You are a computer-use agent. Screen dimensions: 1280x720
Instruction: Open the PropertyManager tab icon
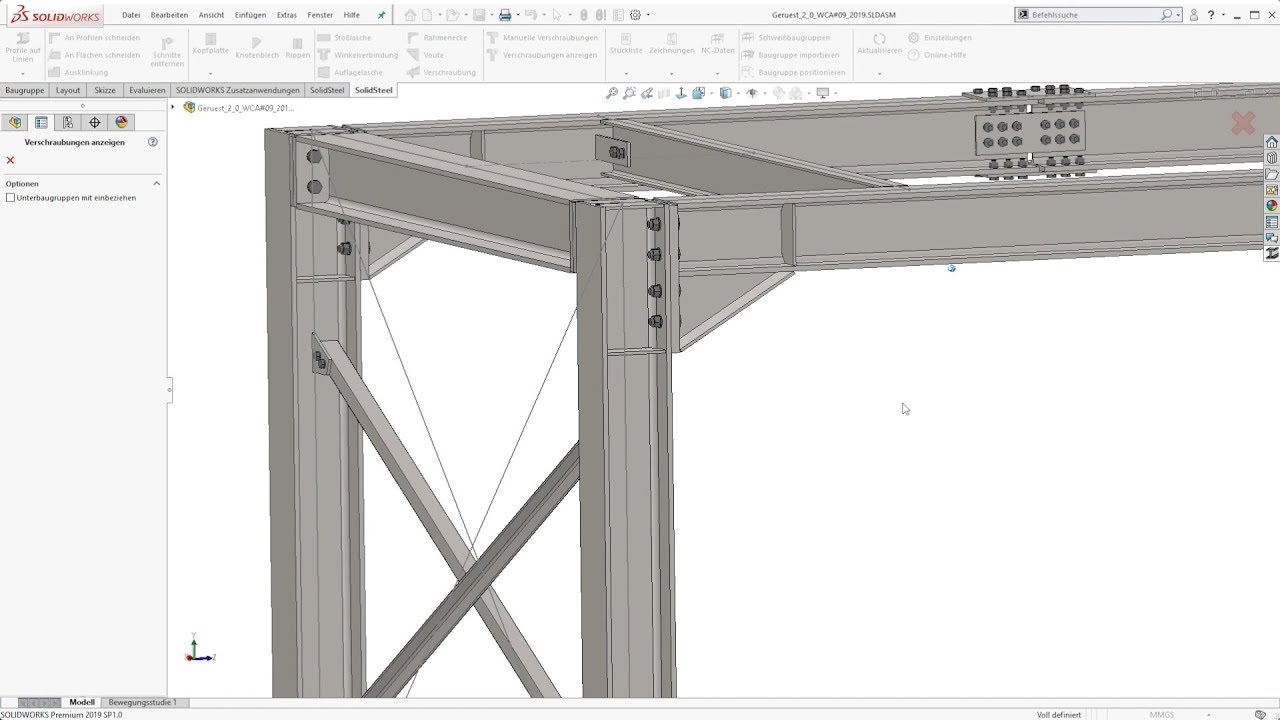[41, 122]
